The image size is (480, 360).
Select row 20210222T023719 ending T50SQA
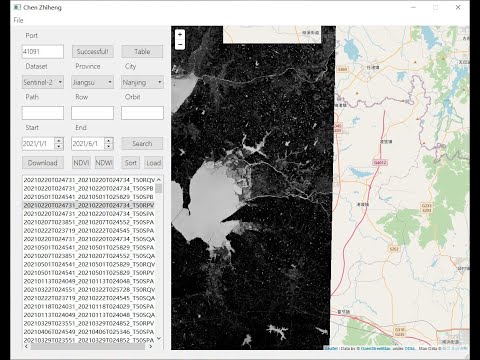point(89,298)
